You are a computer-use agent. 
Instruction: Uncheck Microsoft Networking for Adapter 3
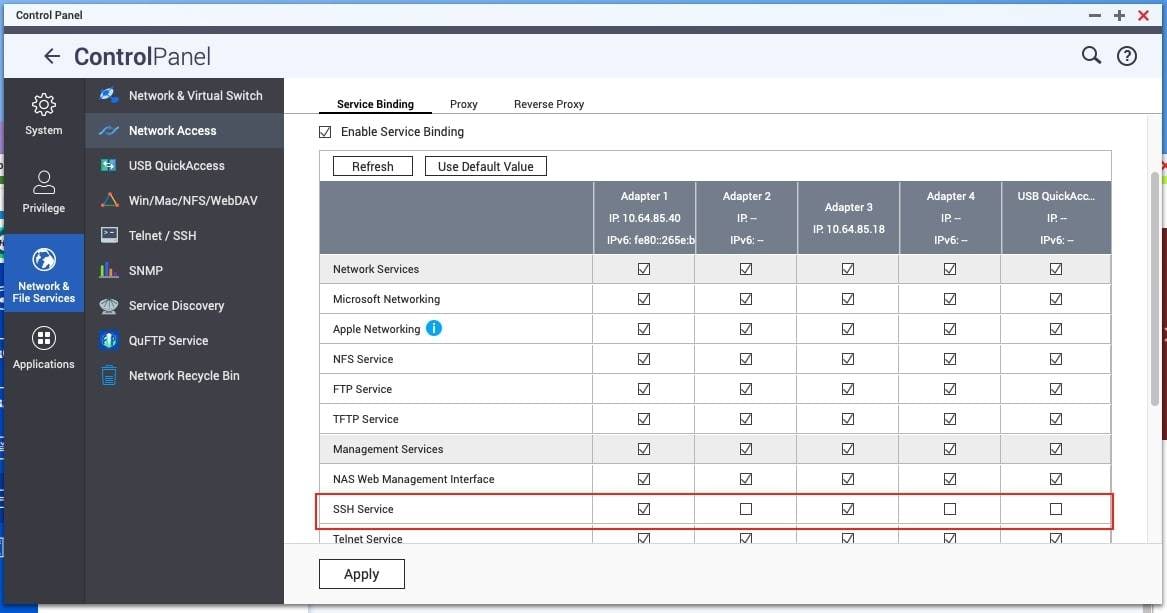coord(848,299)
